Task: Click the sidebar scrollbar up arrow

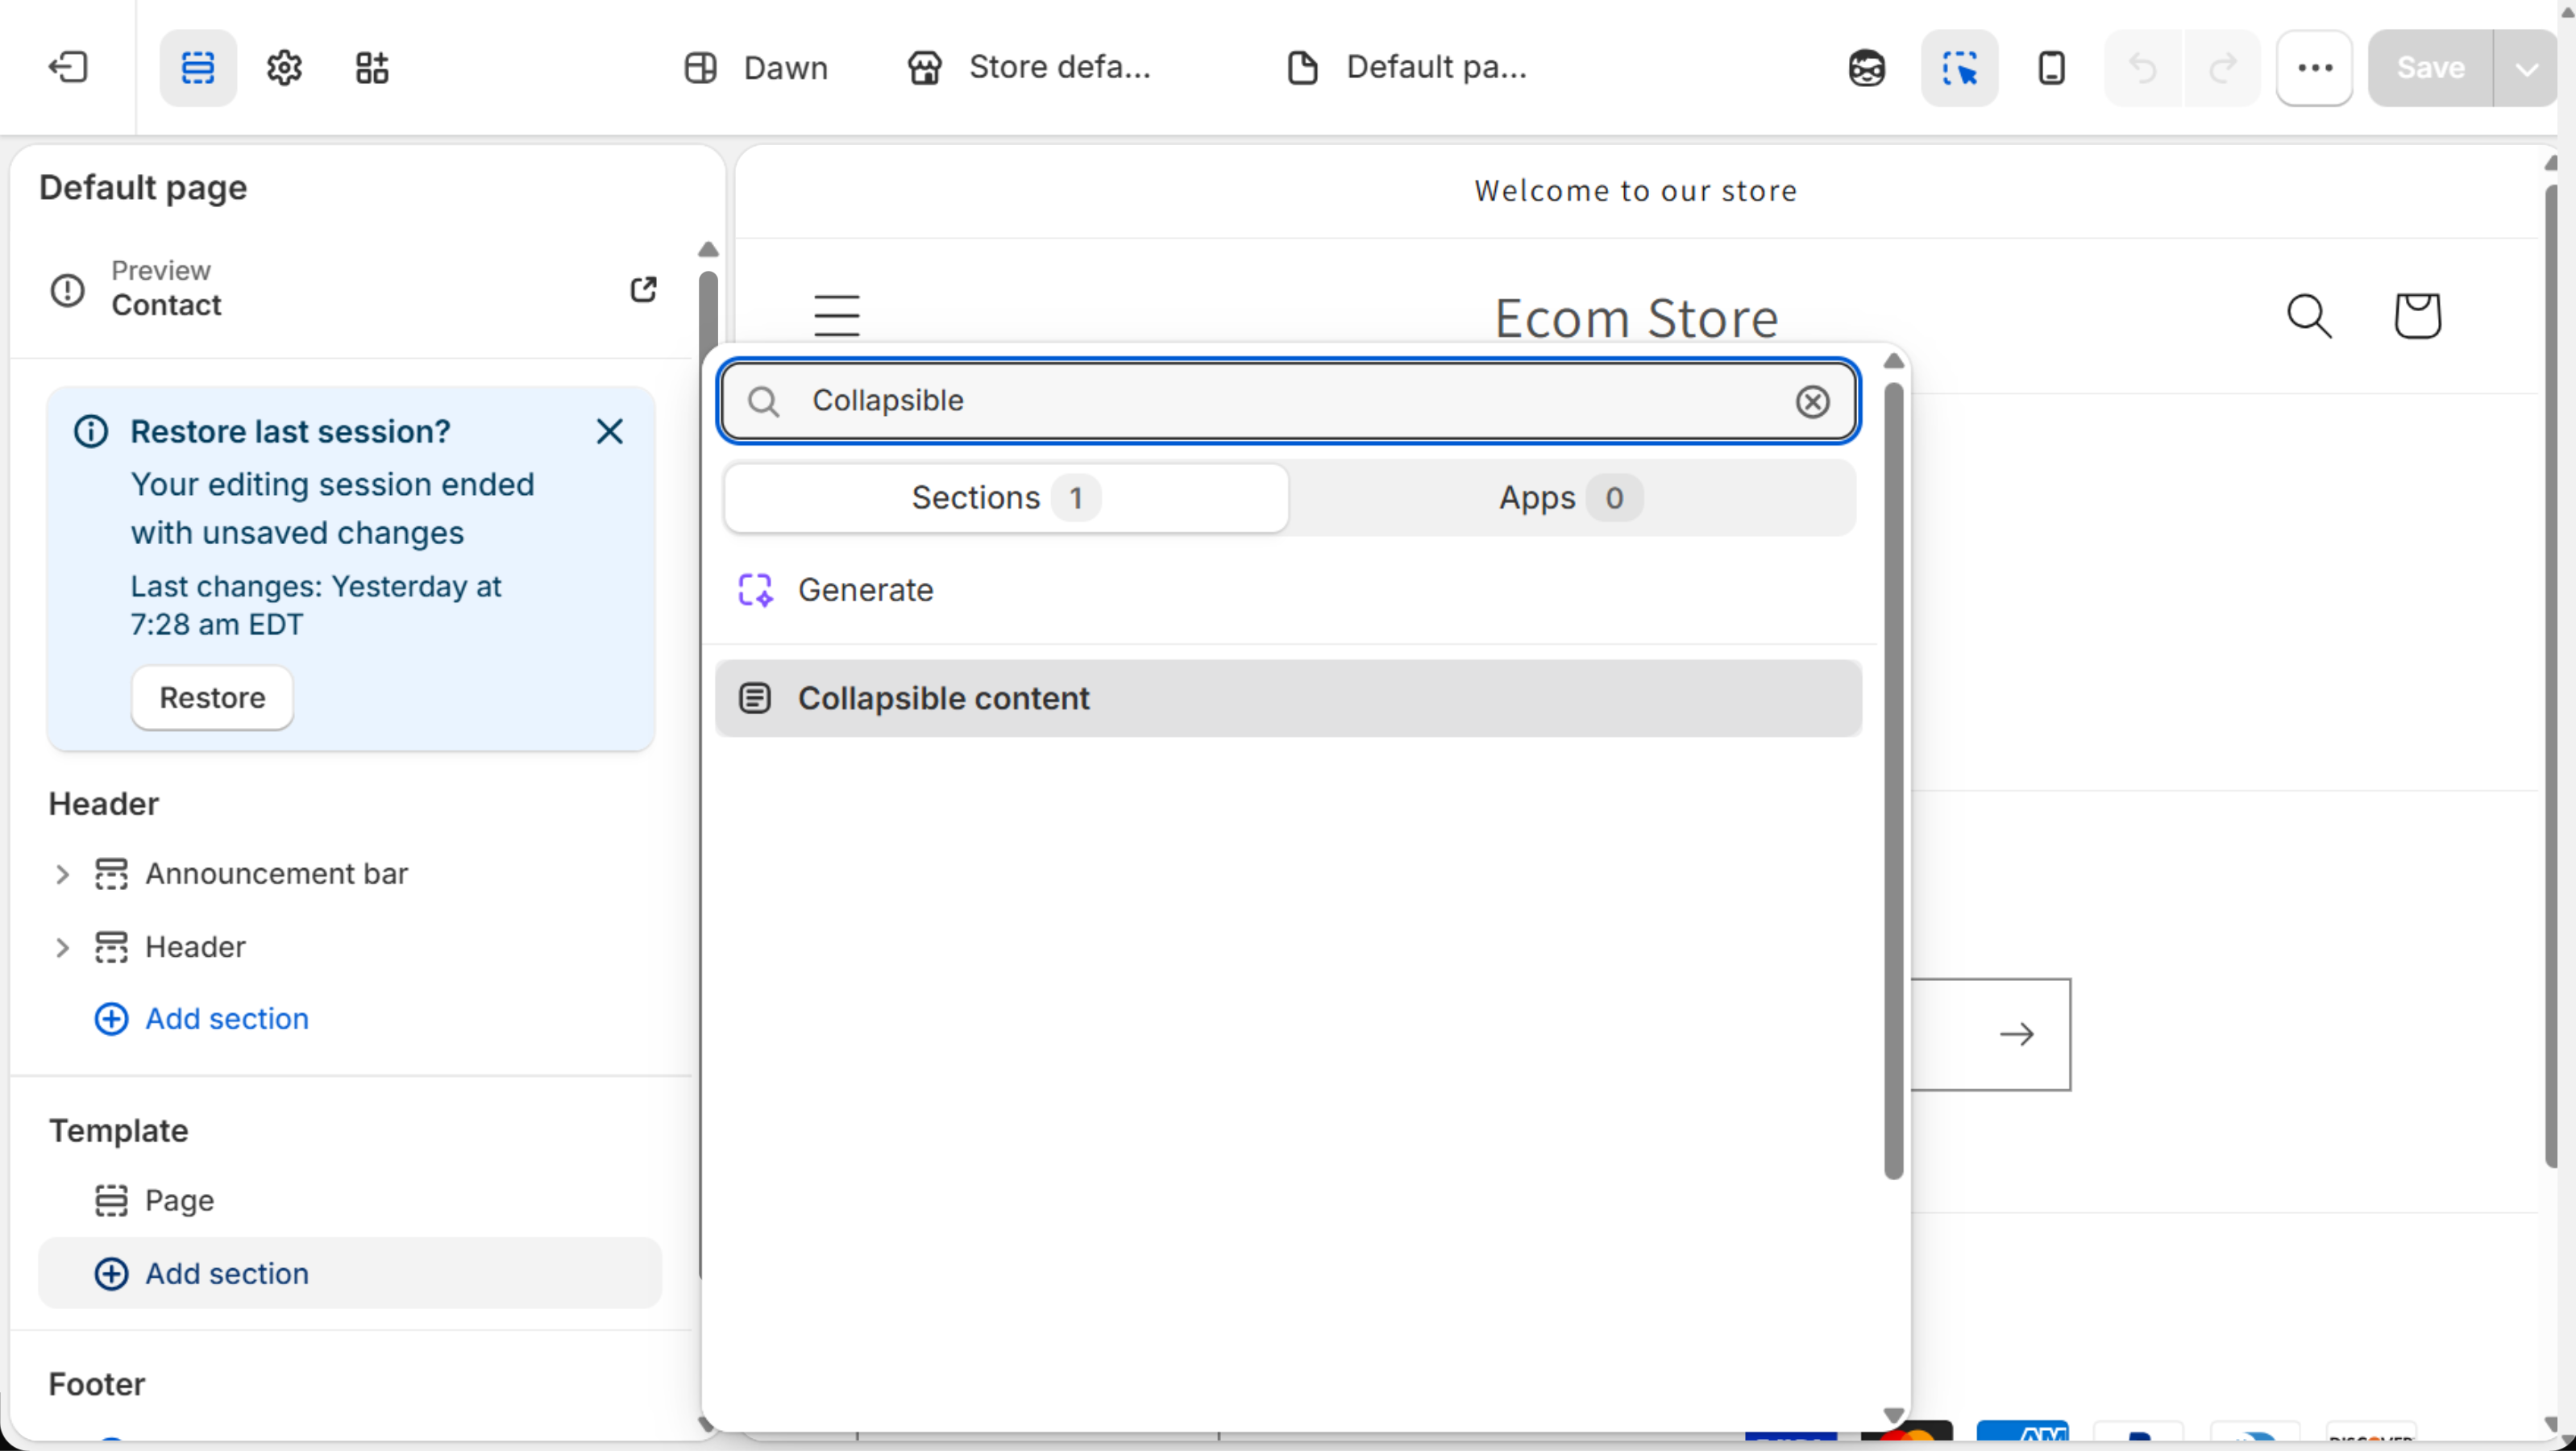Action: point(708,249)
